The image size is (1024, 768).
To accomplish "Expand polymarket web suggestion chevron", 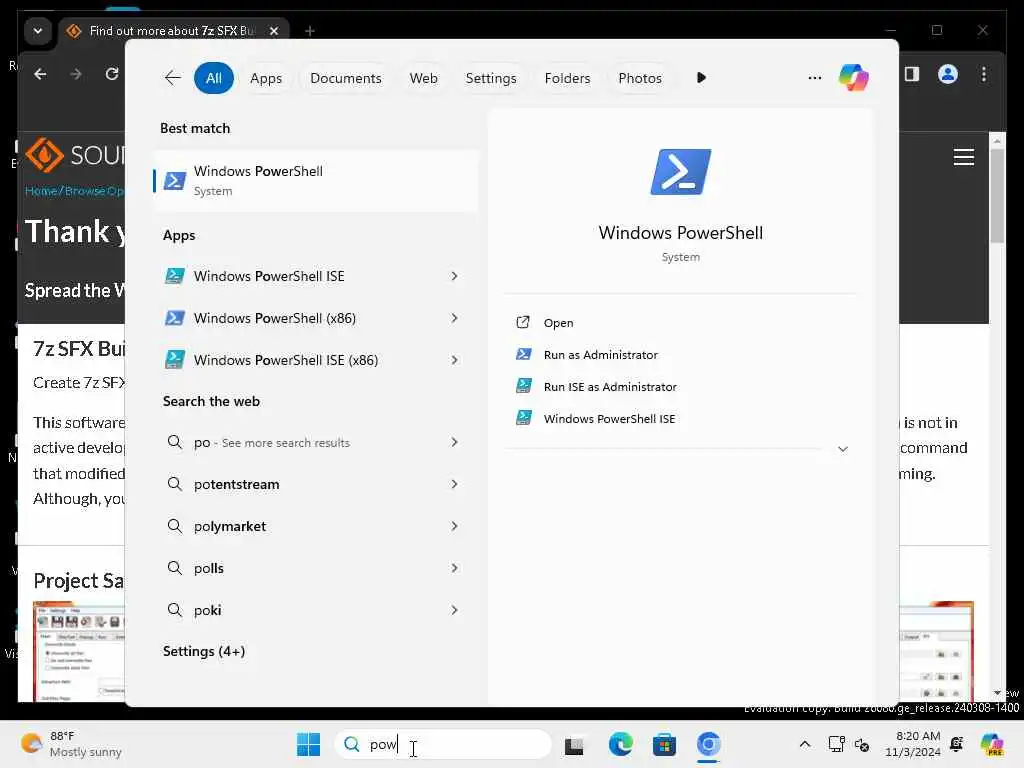I will tap(455, 526).
